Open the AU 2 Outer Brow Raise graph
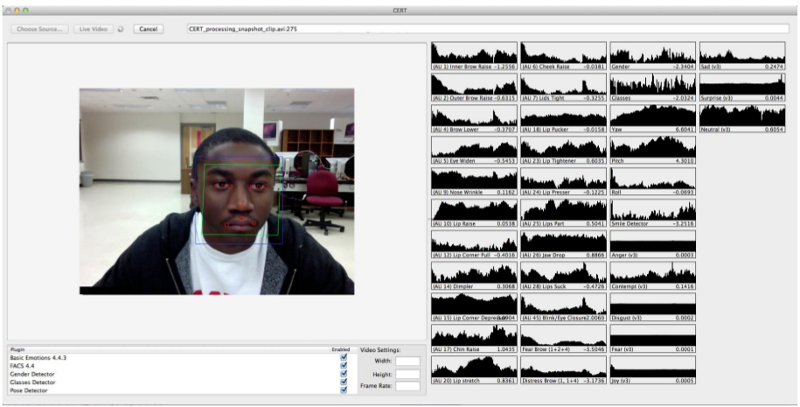The width and height of the screenshot is (800, 407). point(474,87)
